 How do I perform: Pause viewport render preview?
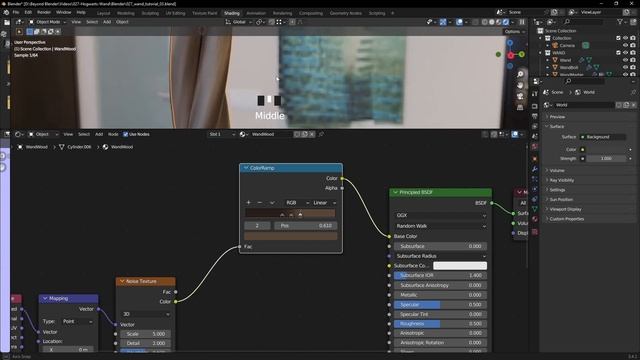[522, 22]
